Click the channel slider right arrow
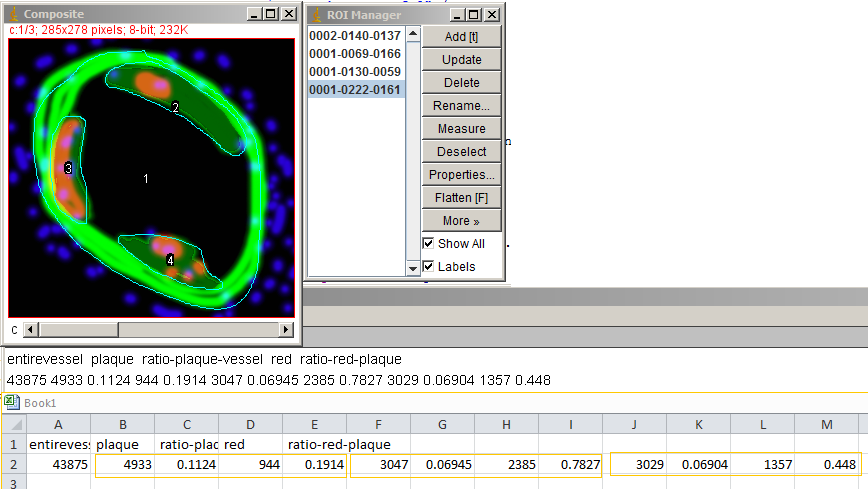Viewport: 868px width, 489px height. (x=288, y=330)
